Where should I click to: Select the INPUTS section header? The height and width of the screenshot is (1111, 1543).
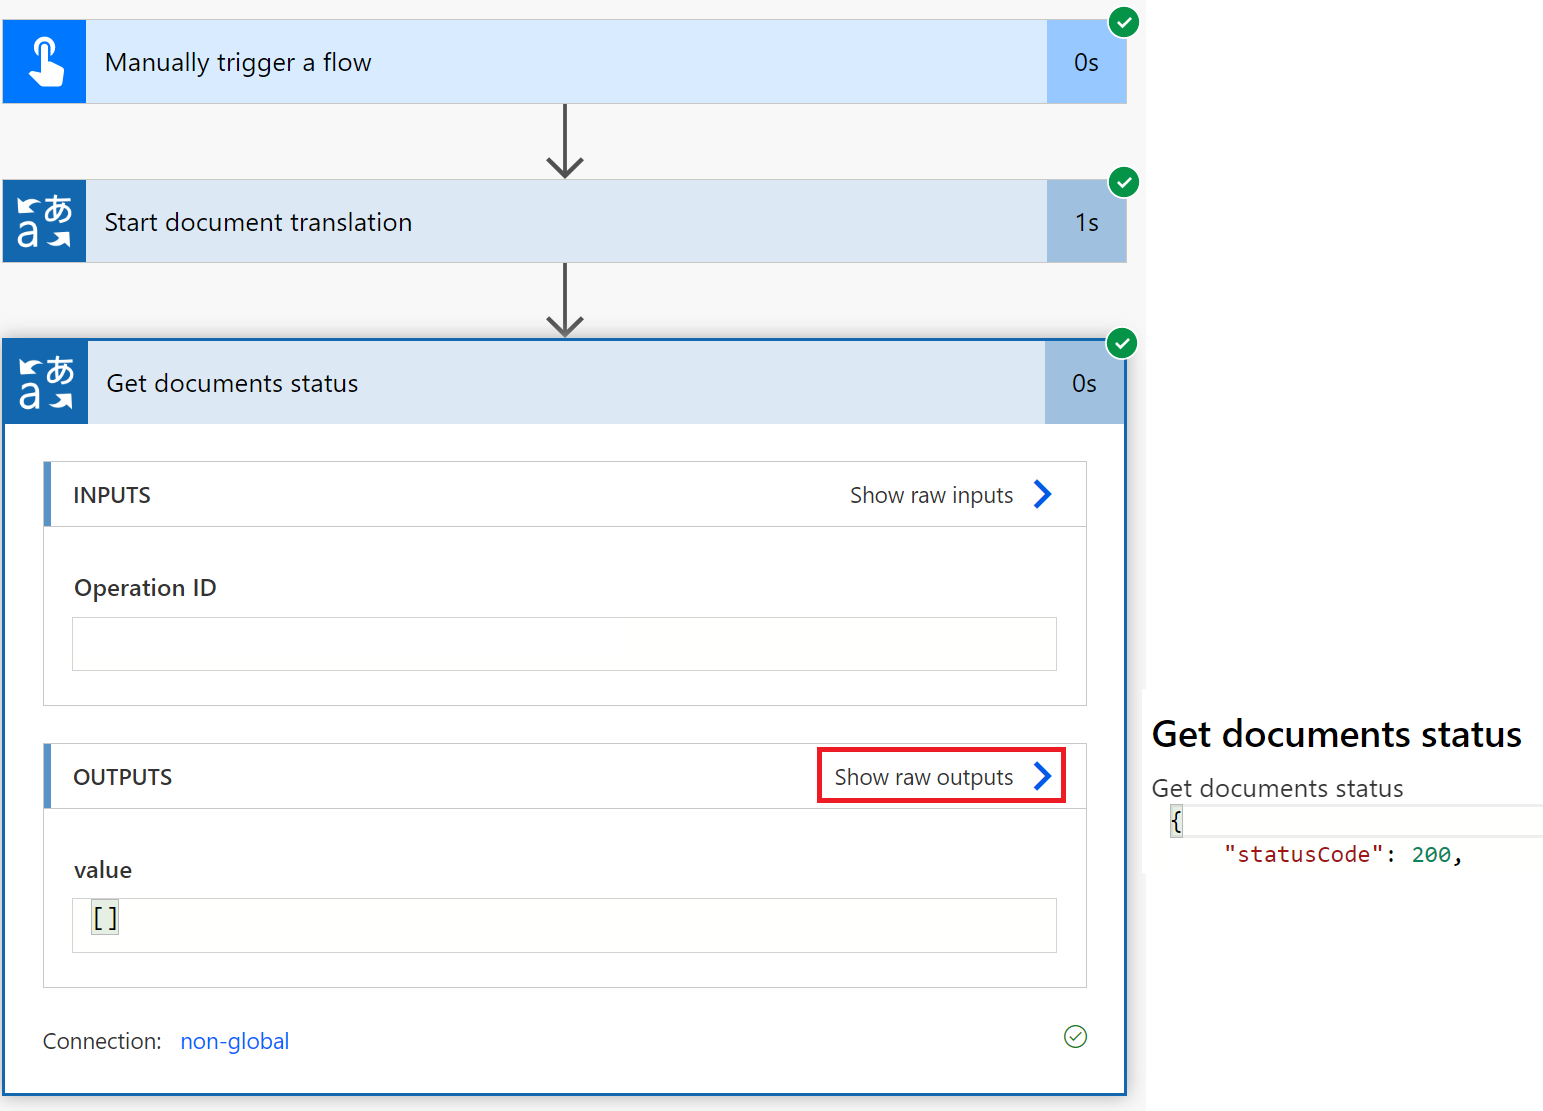point(111,494)
